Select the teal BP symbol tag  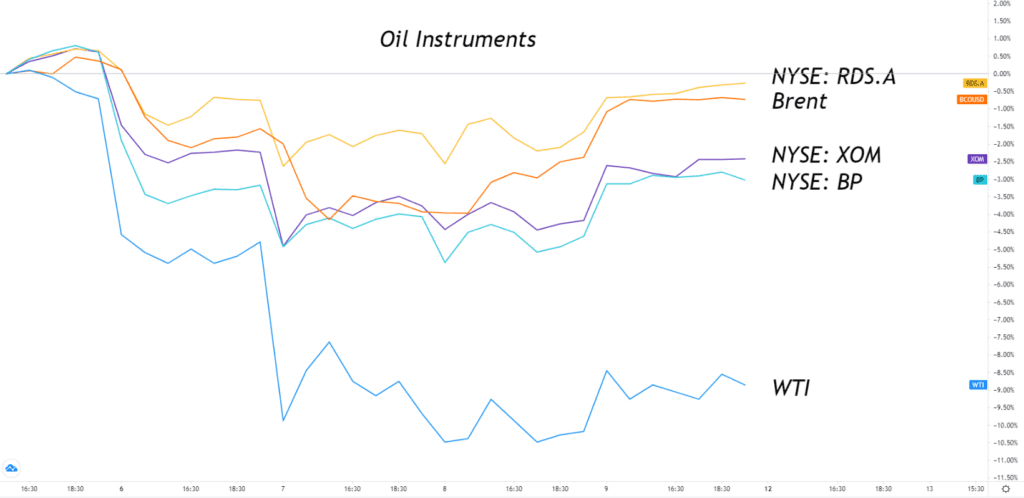pos(980,179)
